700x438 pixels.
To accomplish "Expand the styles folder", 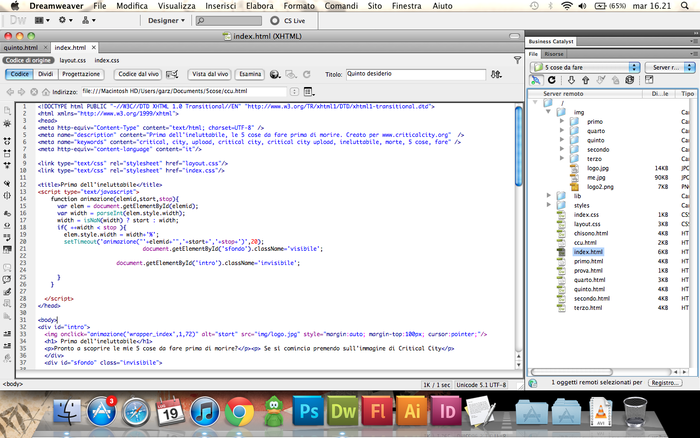I will pyautogui.click(x=549, y=205).
